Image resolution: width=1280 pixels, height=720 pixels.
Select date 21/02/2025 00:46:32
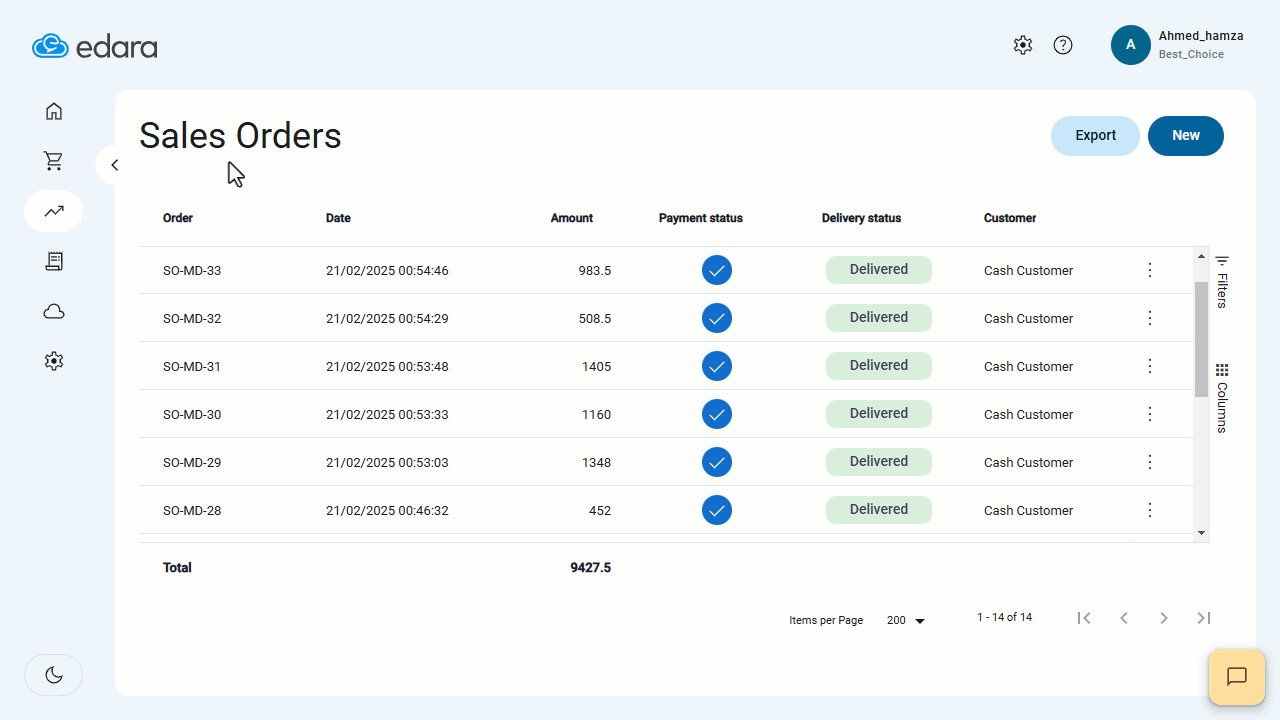pyautogui.click(x=387, y=511)
